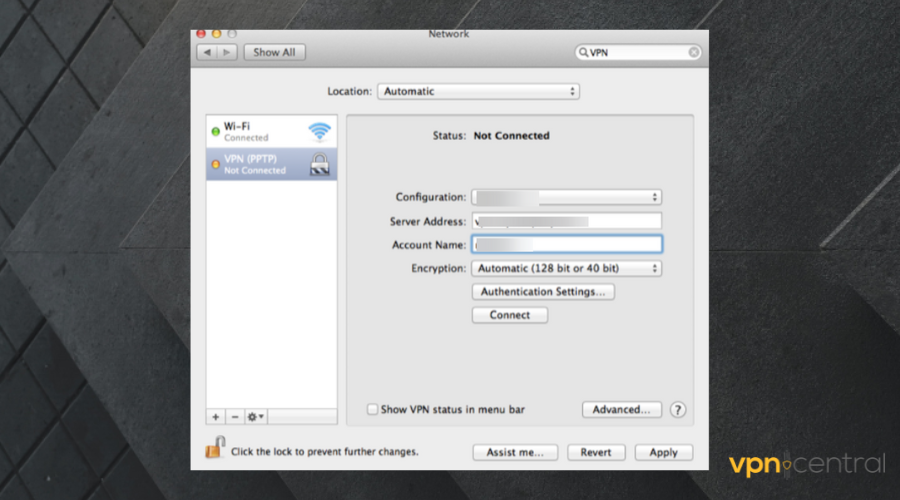Enable Show VPN status in menu bar

click(x=373, y=409)
